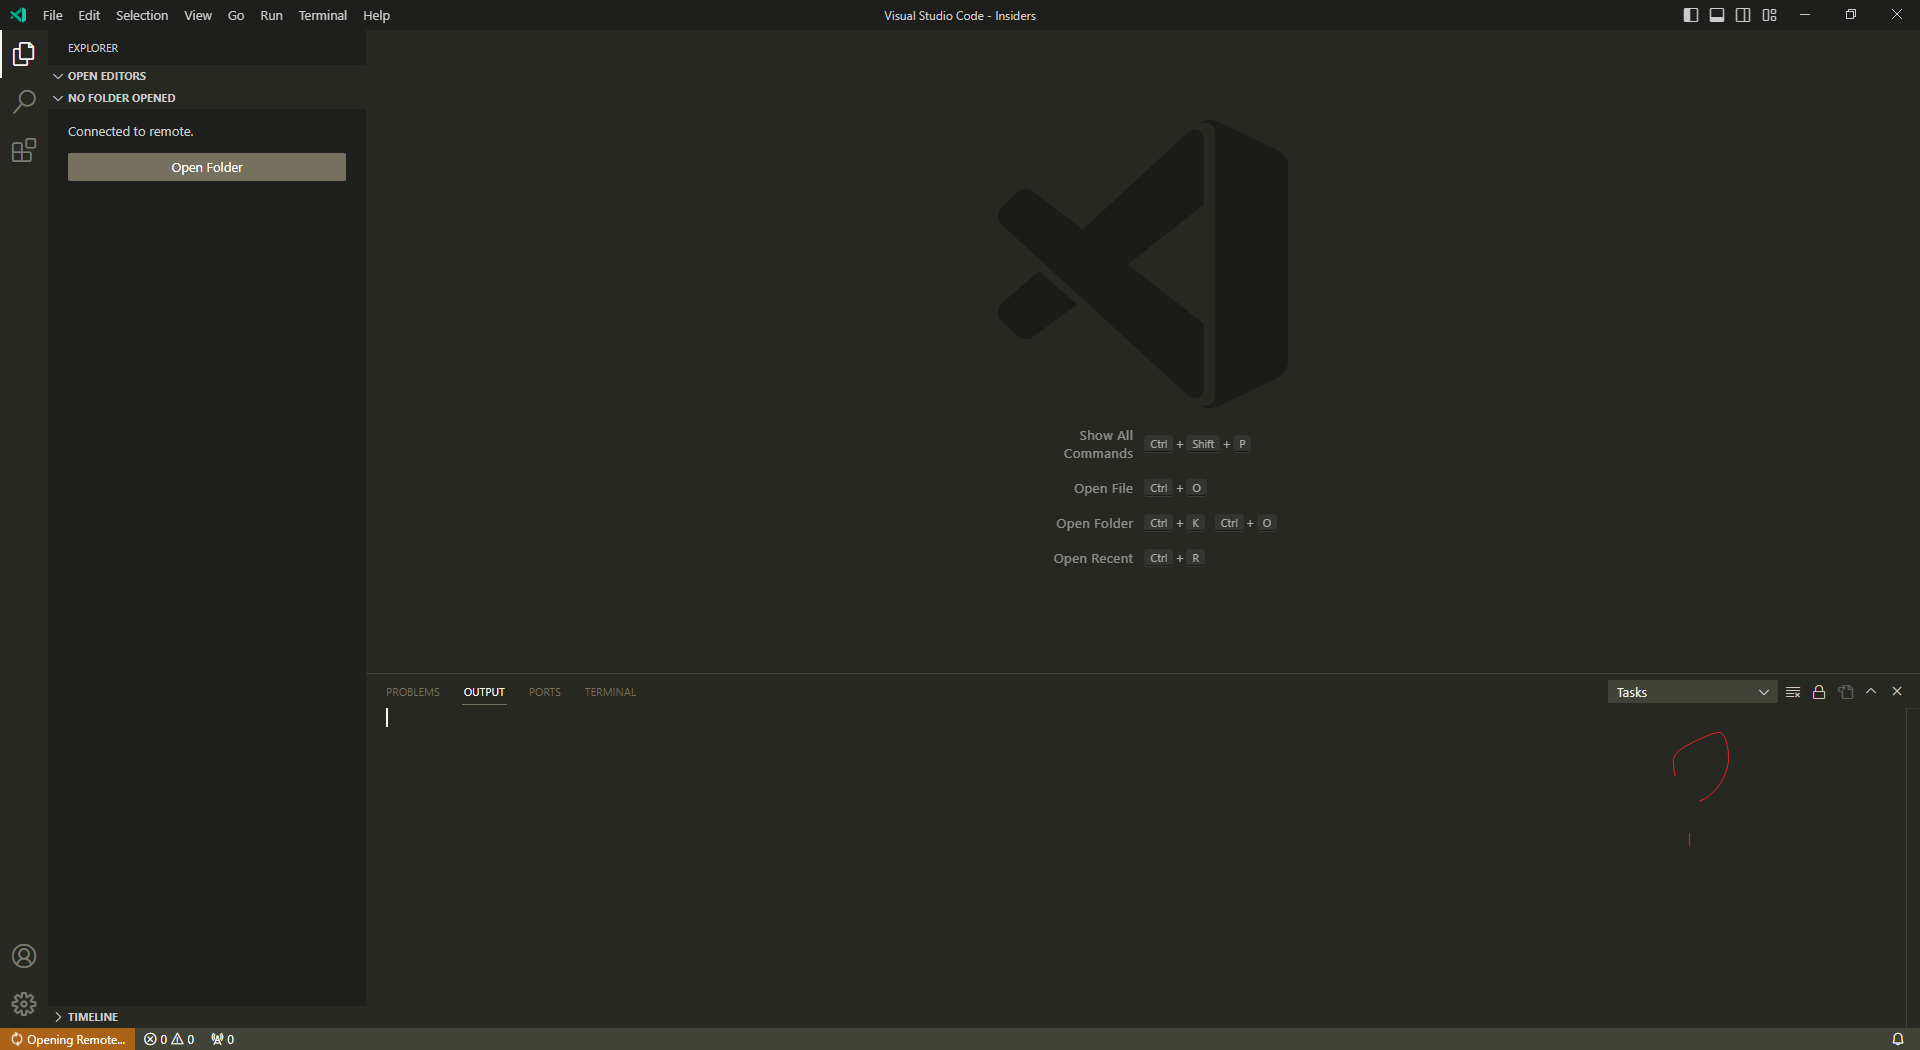The height and width of the screenshot is (1050, 1920).
Task: Open the Accounts icon near bottom left
Action: tap(23, 957)
